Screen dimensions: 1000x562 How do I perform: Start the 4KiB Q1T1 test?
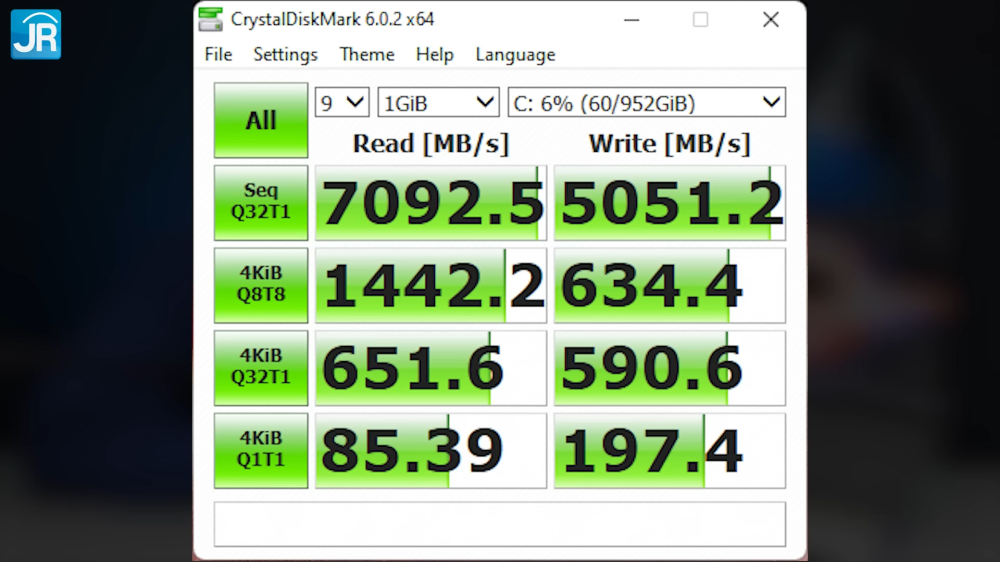click(261, 450)
